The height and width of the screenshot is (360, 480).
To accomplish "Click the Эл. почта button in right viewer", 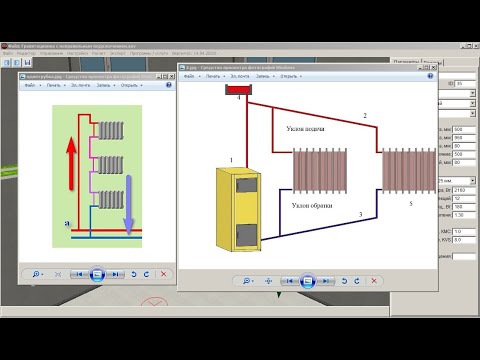I will 240,76.
